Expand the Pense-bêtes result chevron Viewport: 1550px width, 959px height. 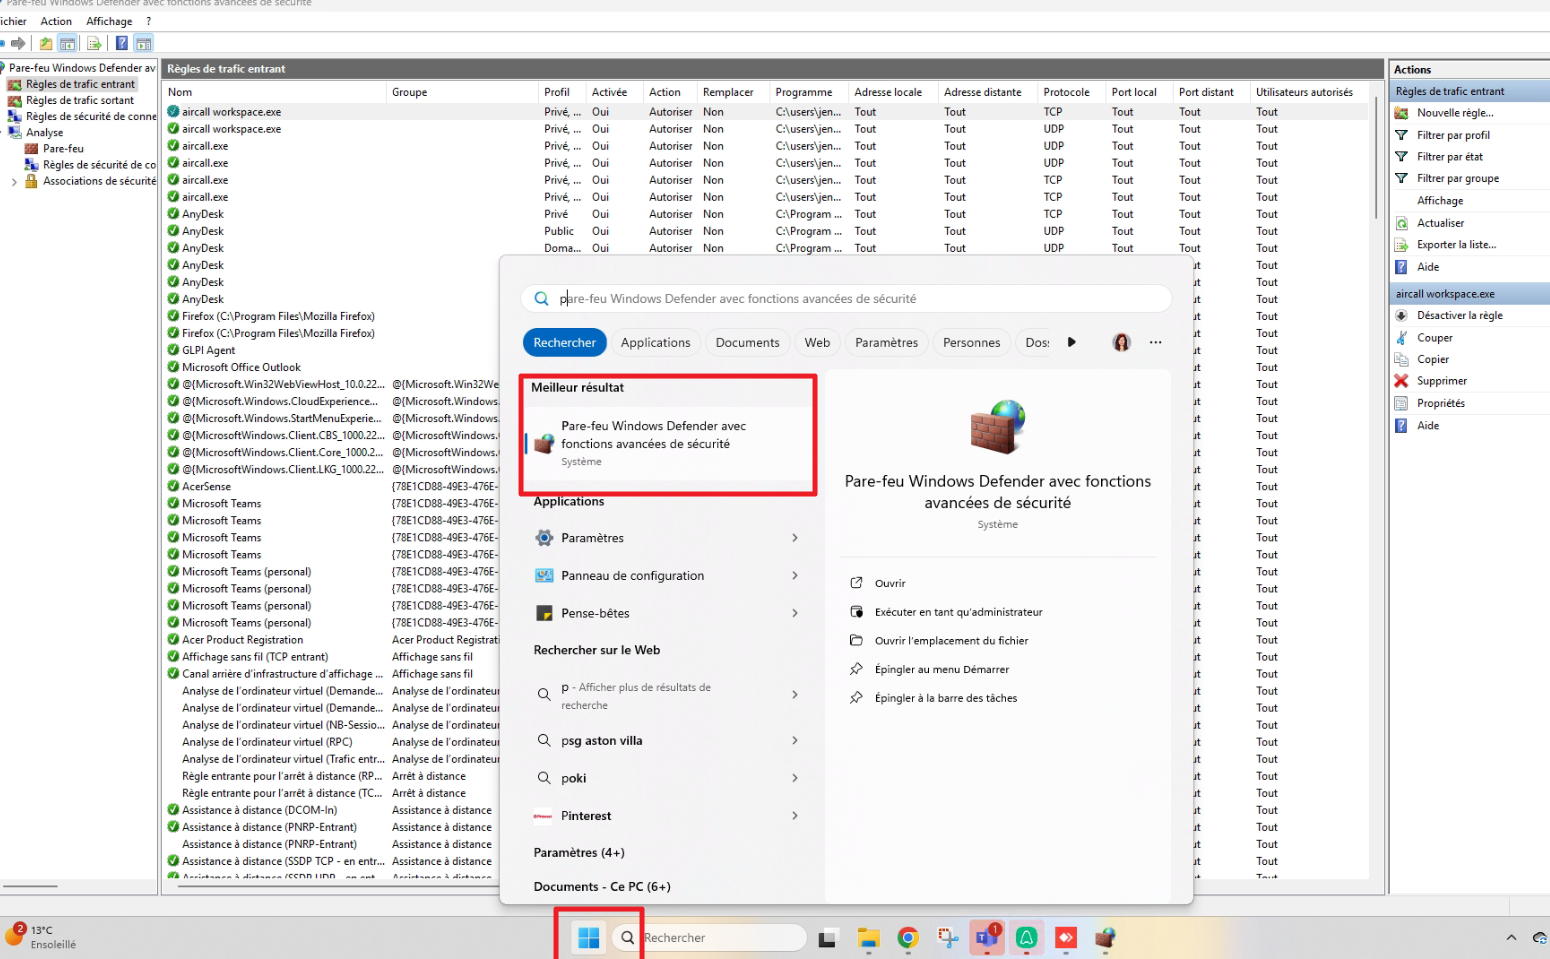pos(795,613)
